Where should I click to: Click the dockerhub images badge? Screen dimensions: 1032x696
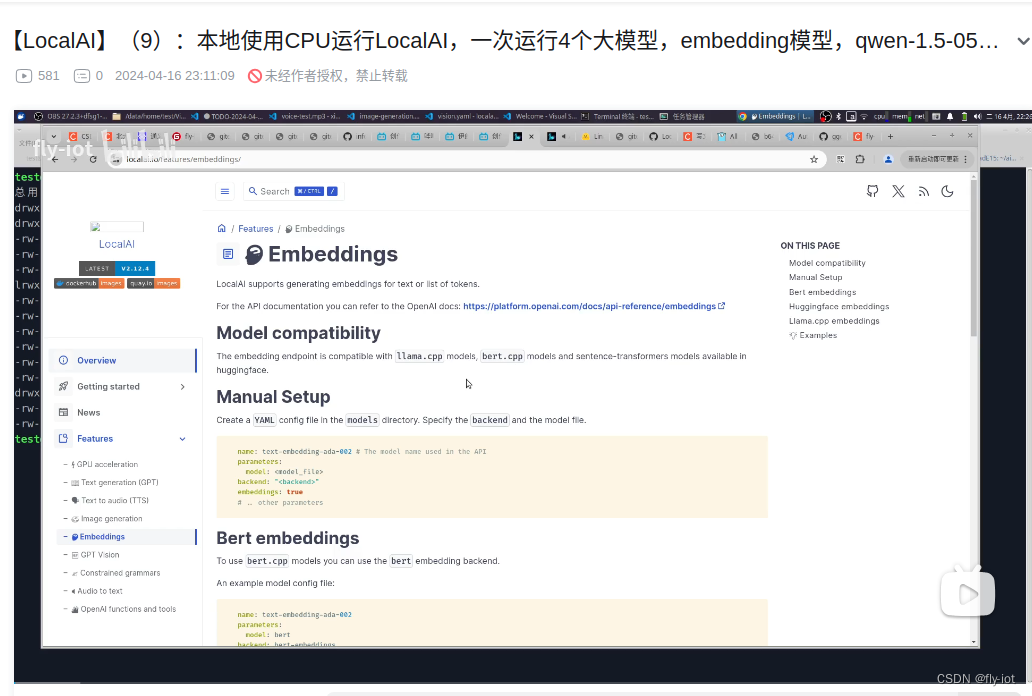coord(89,284)
